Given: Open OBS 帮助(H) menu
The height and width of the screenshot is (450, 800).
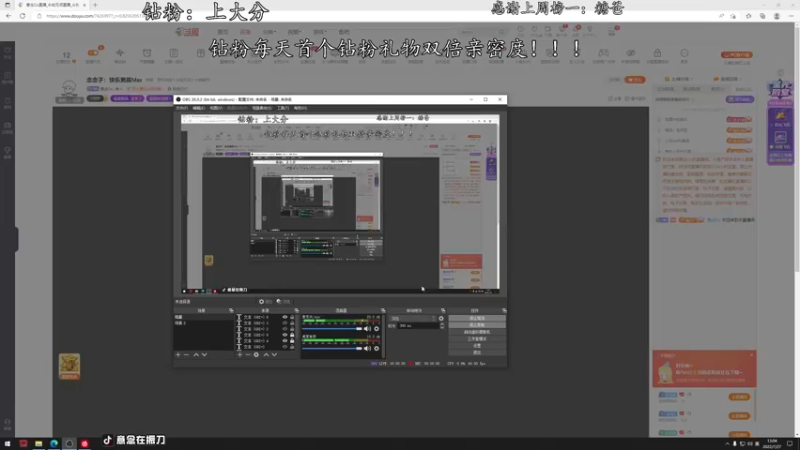Looking at the screenshot, I should coord(300,108).
